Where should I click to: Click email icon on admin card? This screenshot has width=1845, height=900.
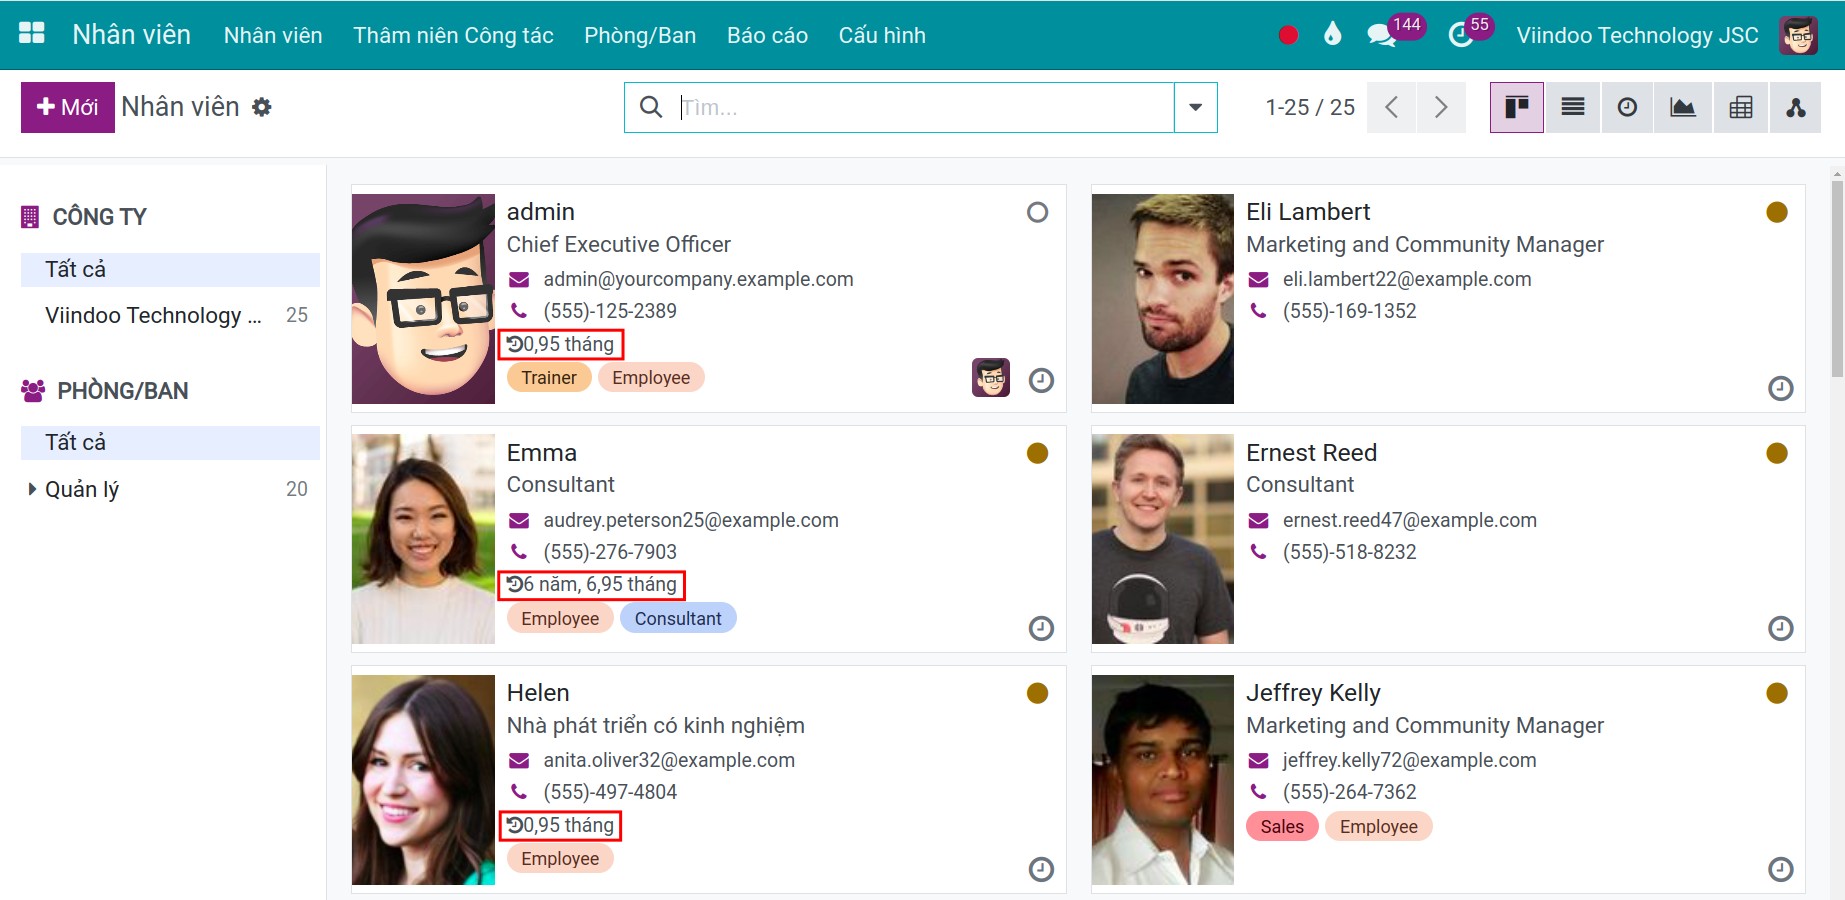[x=519, y=279]
